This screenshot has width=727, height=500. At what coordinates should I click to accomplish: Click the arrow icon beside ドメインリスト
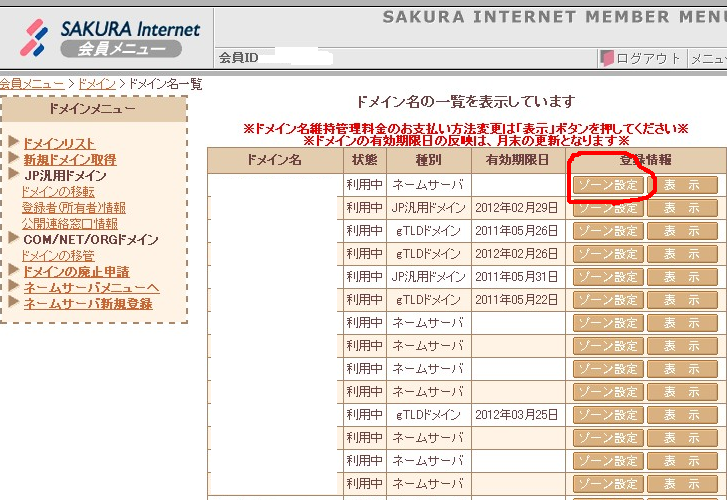click(13, 143)
